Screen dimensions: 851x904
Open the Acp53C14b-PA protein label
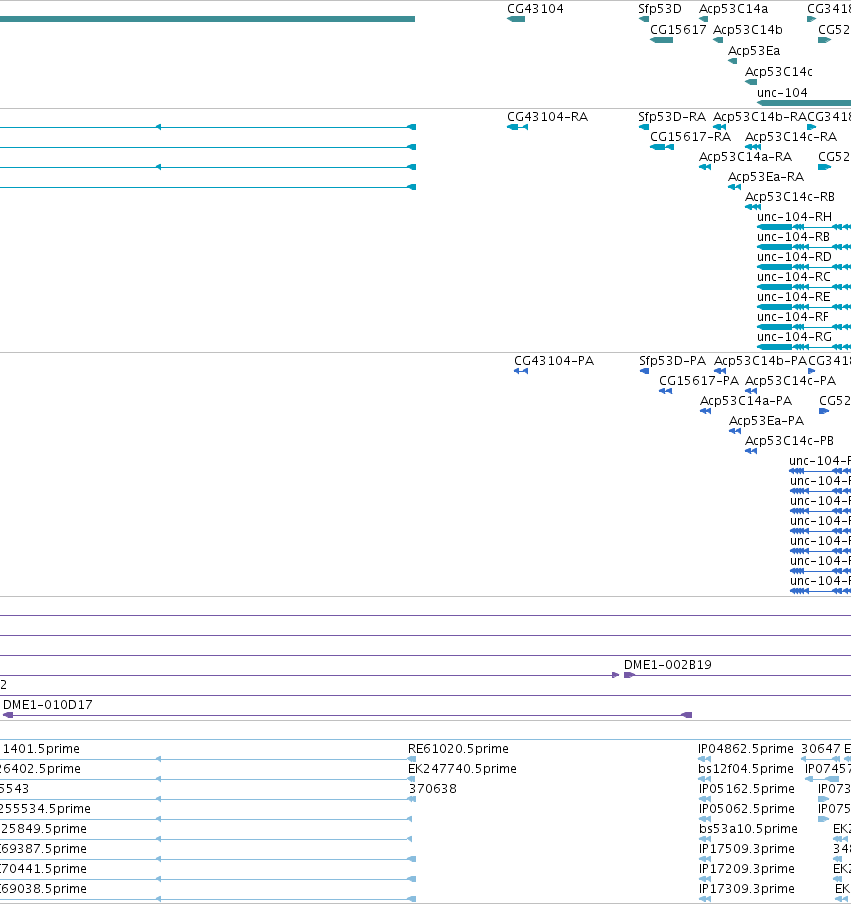pos(760,360)
